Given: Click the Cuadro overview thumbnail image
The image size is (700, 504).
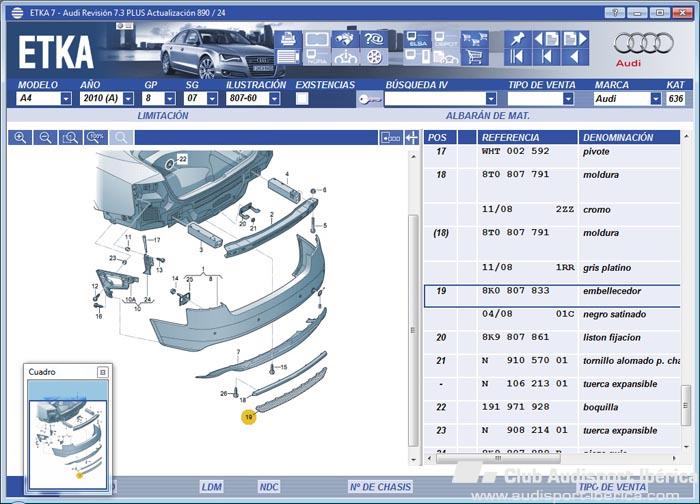Looking at the screenshot, I should pyautogui.click(x=67, y=436).
